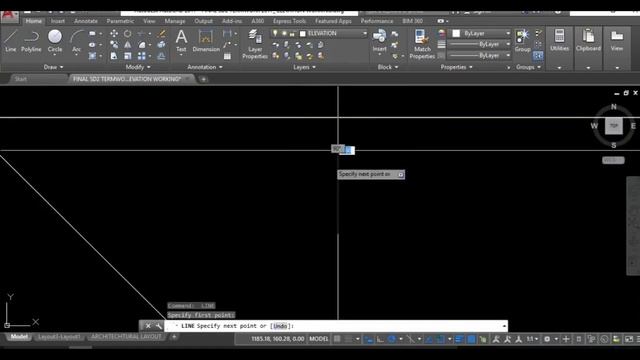
Task: Open the annotation scale 1:1 dropdown
Action: point(532,339)
